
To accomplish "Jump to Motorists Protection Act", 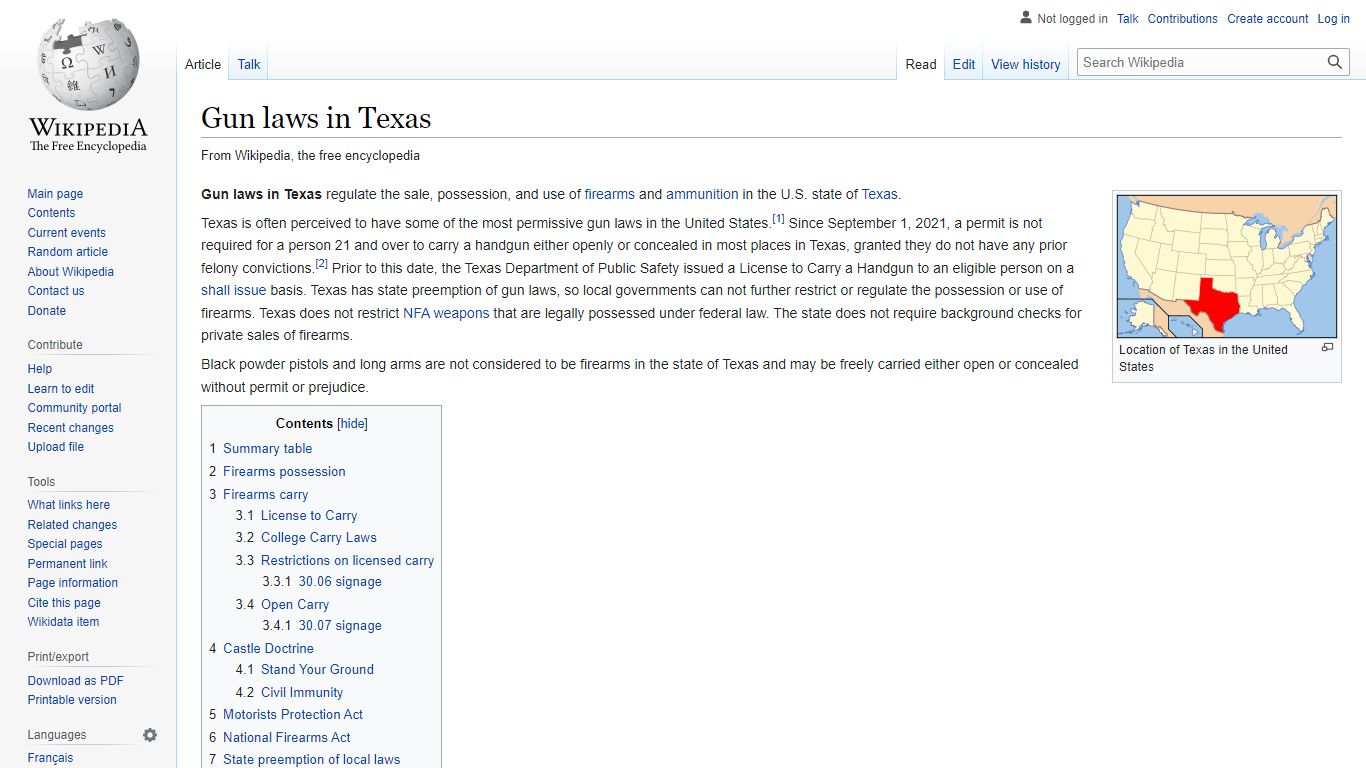I will pos(293,715).
